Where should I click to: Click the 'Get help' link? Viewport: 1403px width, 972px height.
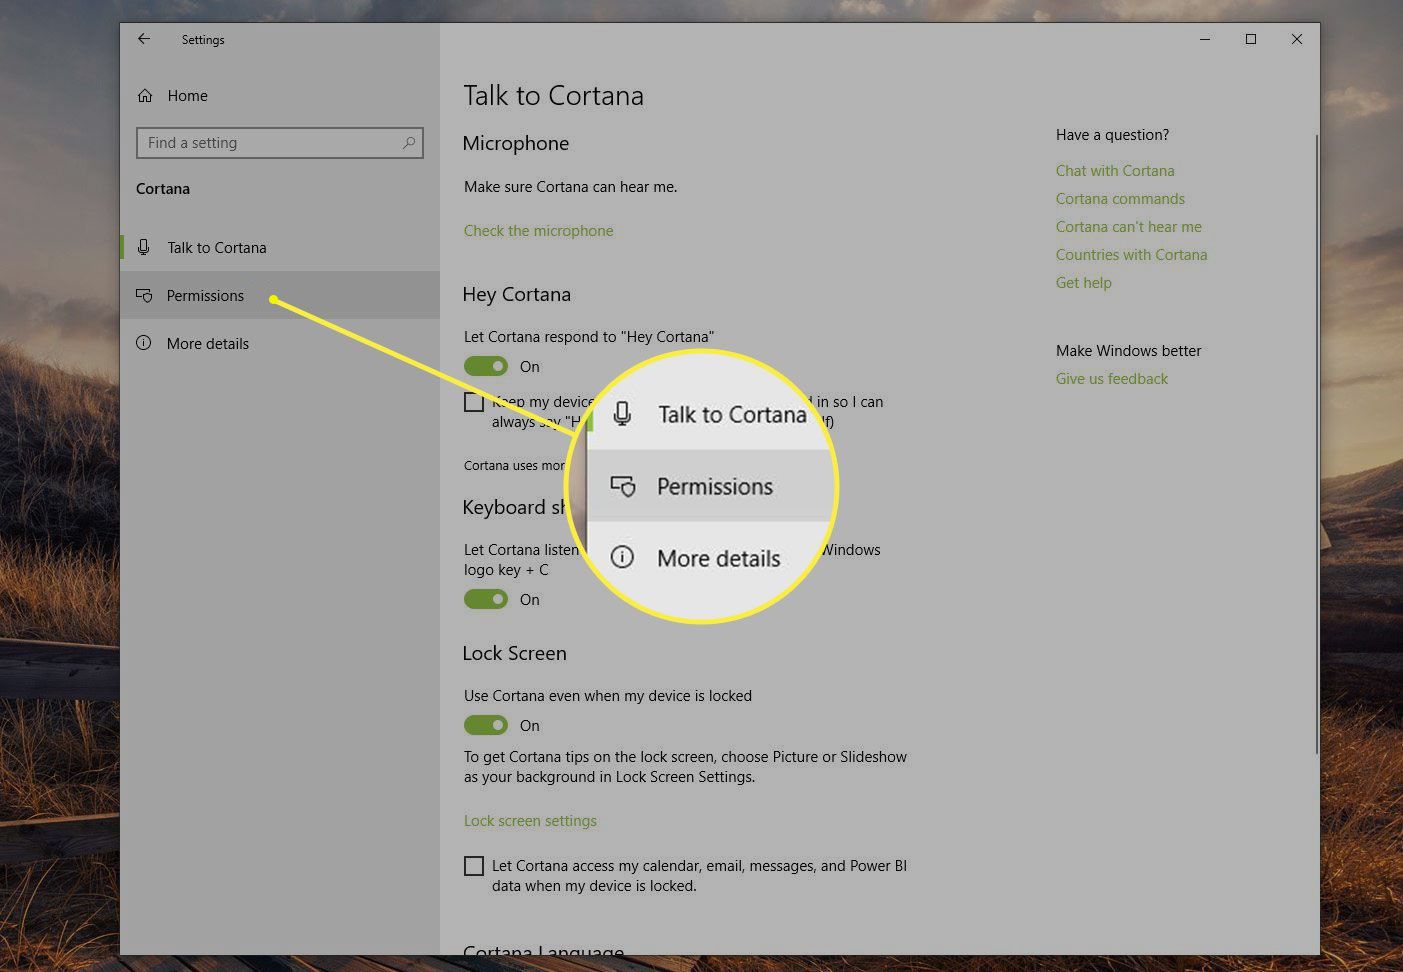pyautogui.click(x=1083, y=283)
